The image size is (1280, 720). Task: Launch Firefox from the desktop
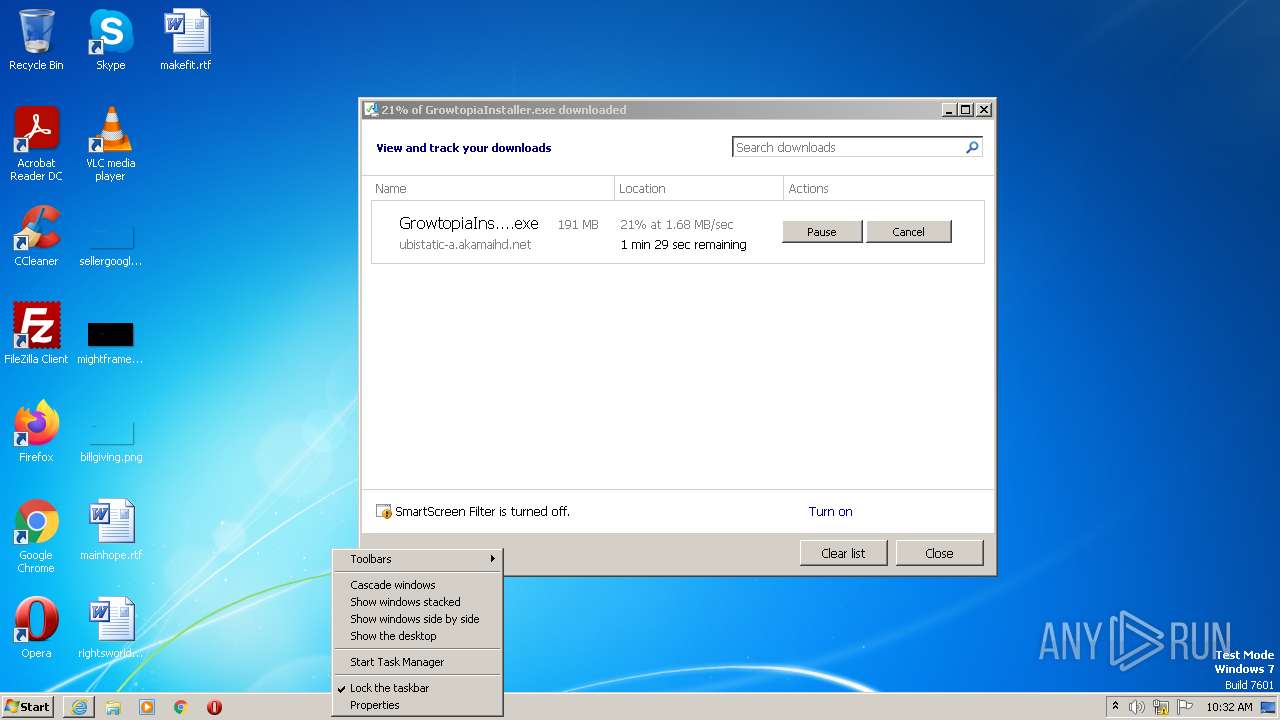click(36, 432)
